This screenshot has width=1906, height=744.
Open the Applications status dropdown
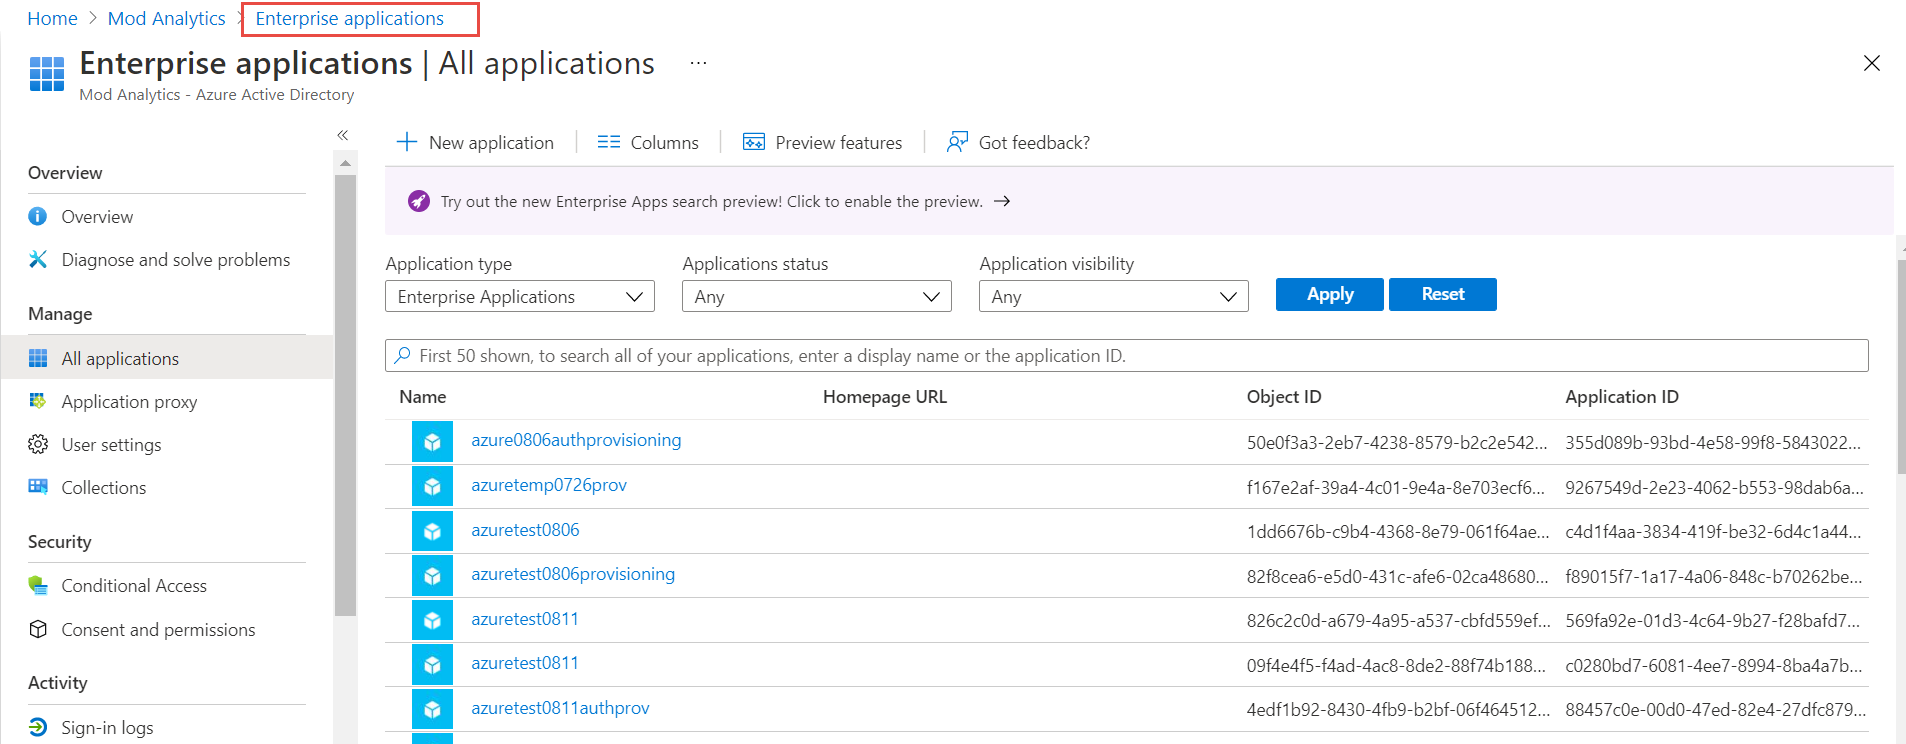pos(817,296)
